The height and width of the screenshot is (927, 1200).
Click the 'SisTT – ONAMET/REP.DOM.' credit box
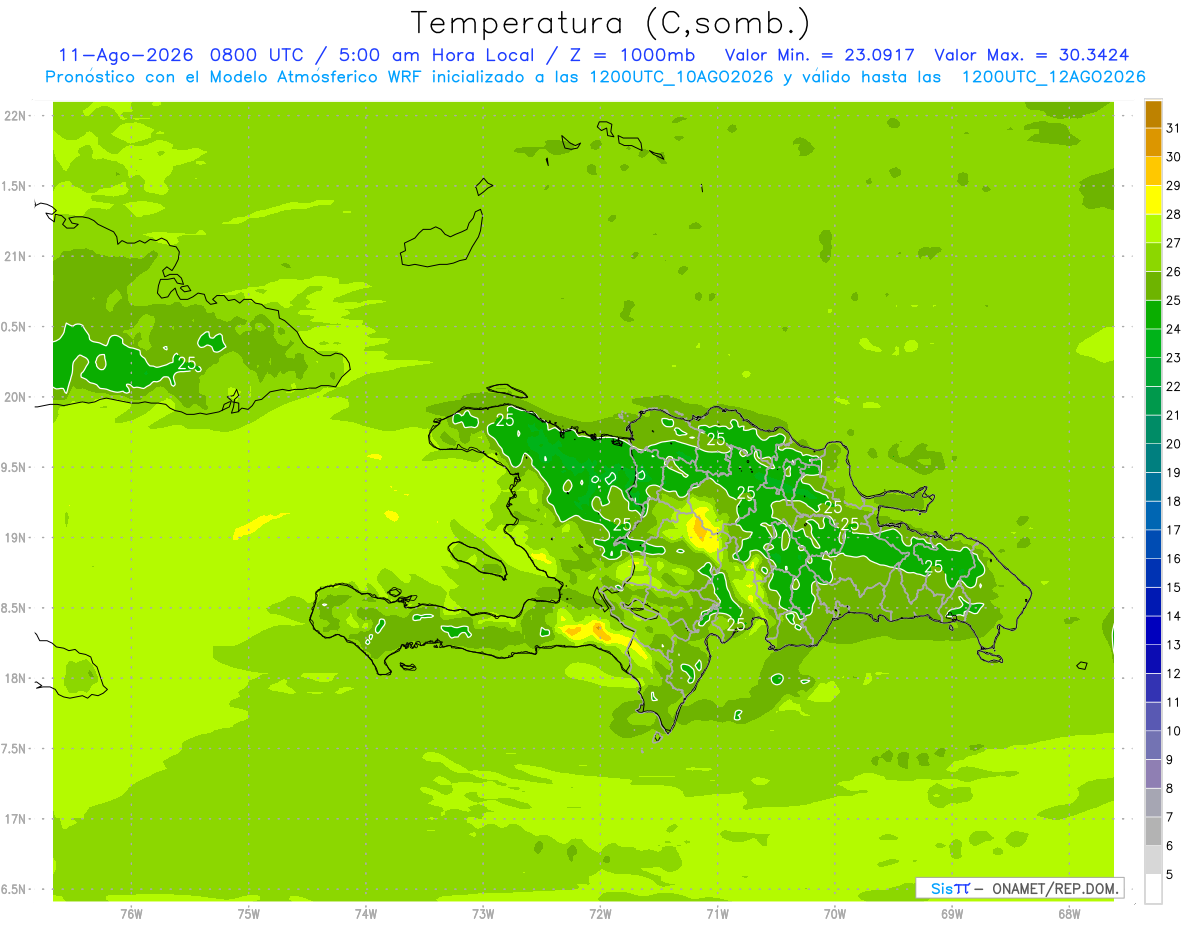coord(1020,888)
